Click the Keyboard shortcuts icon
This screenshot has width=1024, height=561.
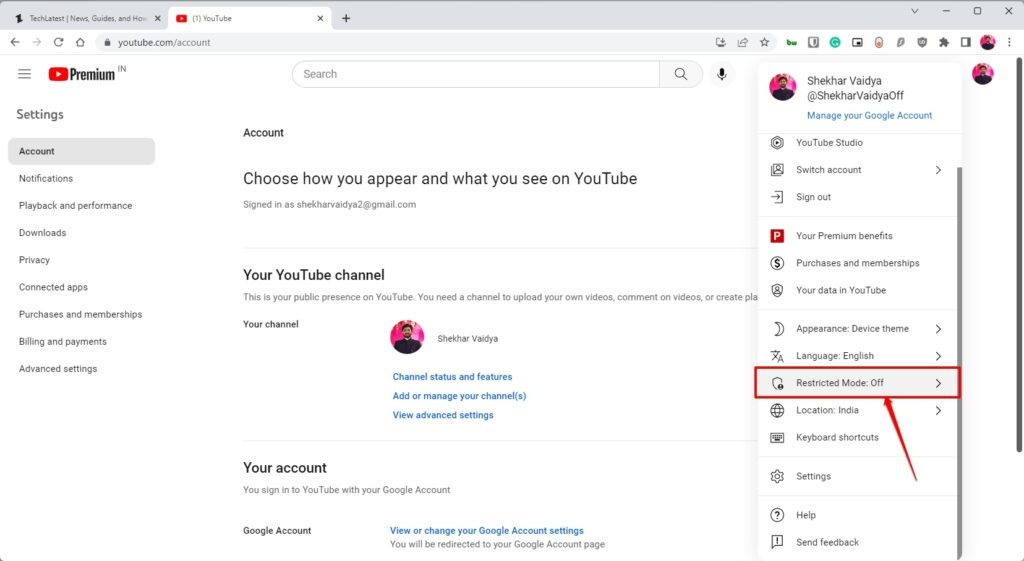click(777, 438)
